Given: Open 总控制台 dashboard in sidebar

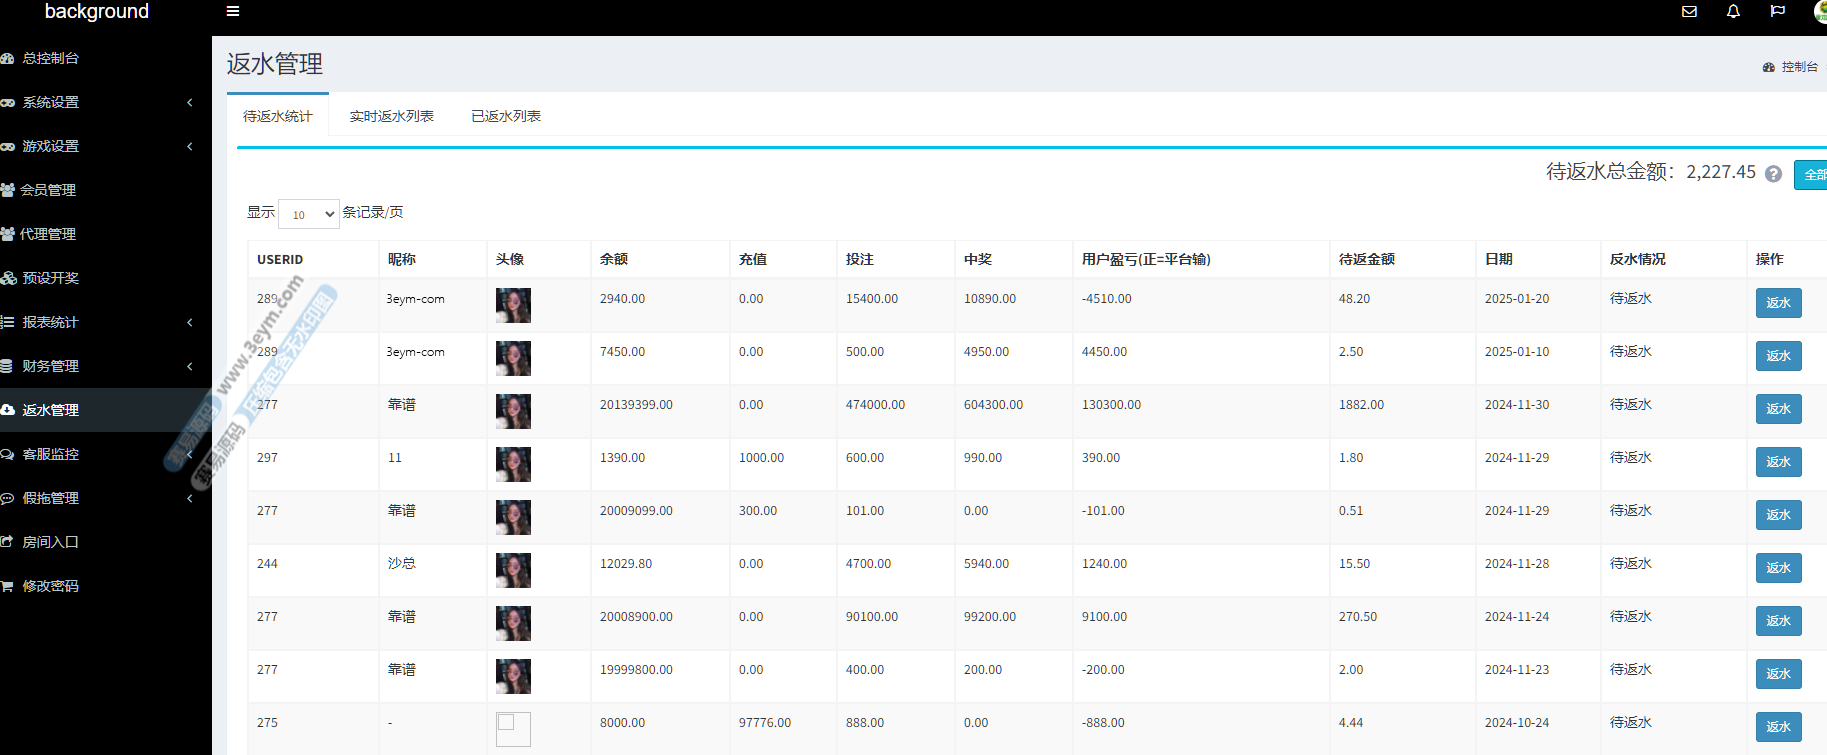Looking at the screenshot, I should [50, 58].
